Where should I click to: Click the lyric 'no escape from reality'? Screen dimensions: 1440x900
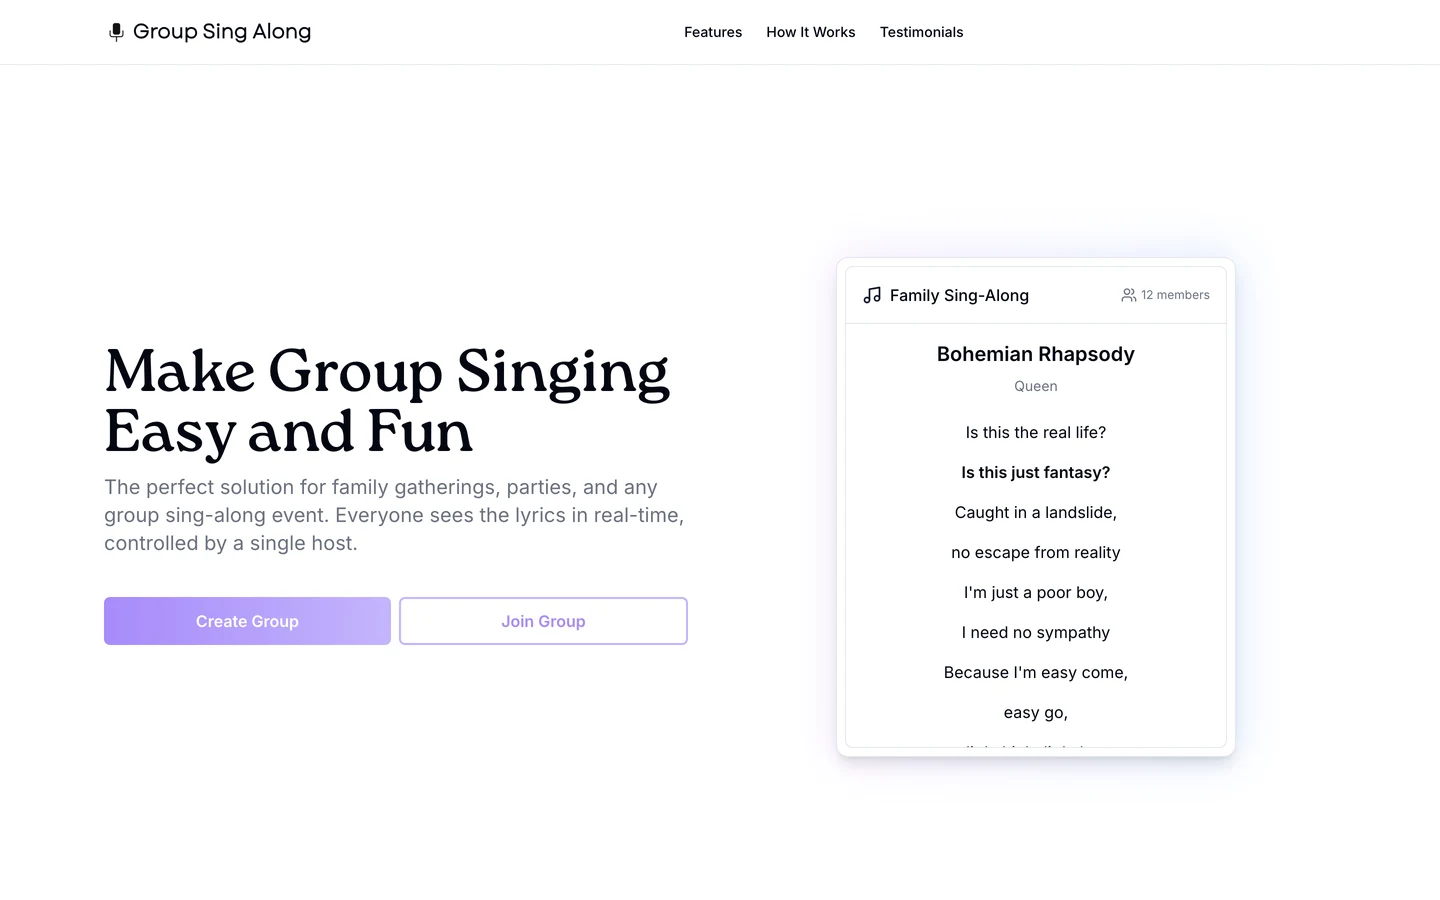coord(1036,552)
